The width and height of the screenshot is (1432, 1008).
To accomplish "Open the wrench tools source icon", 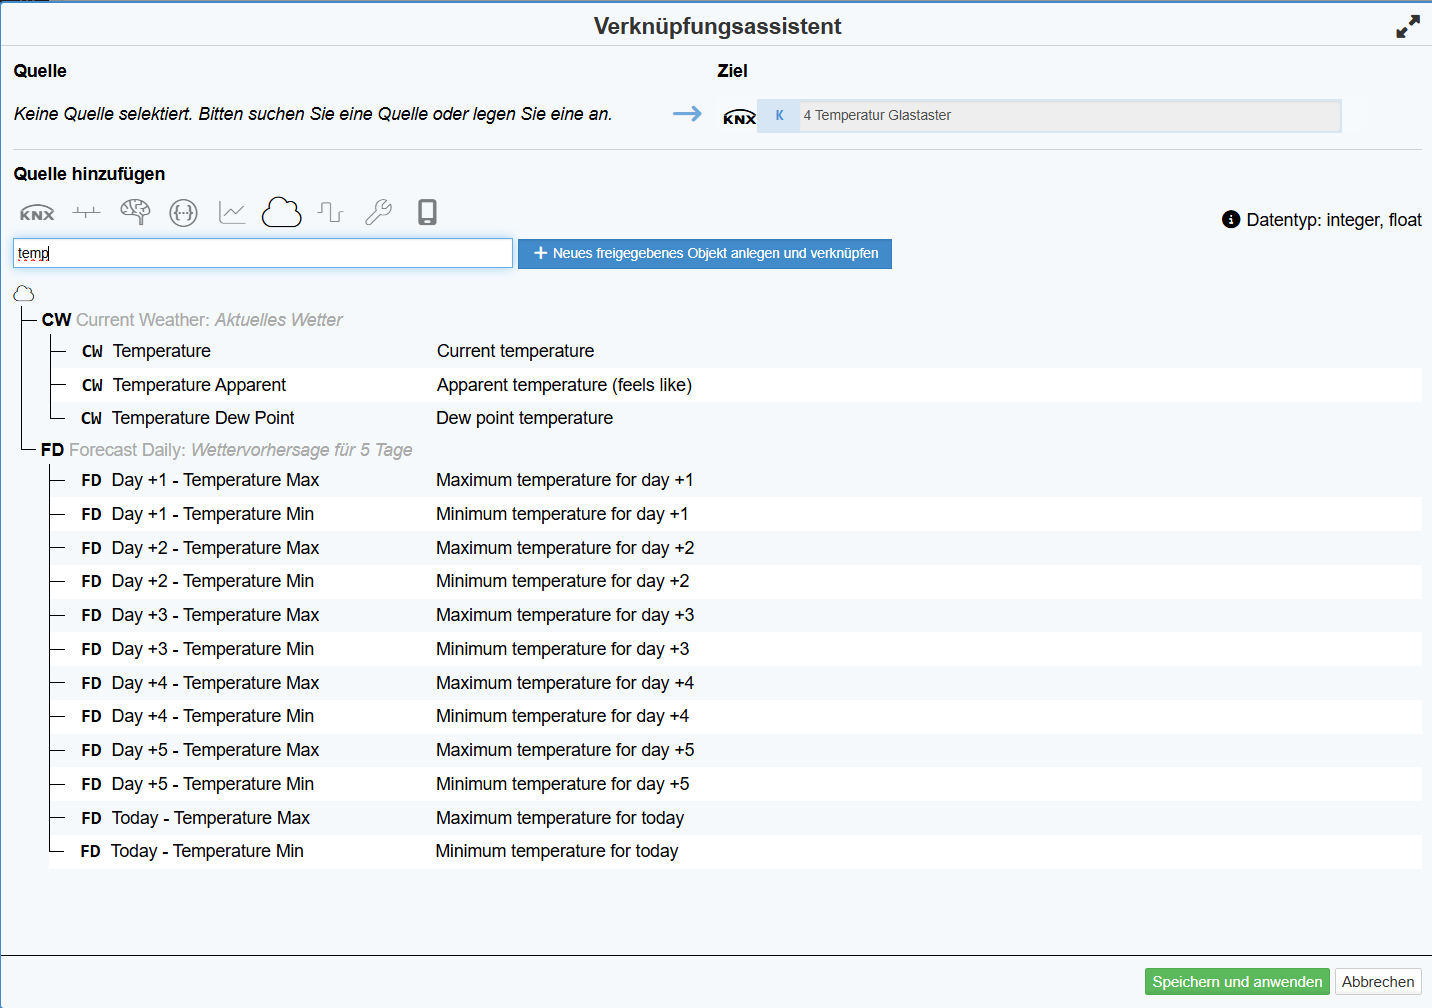I will pos(378,212).
